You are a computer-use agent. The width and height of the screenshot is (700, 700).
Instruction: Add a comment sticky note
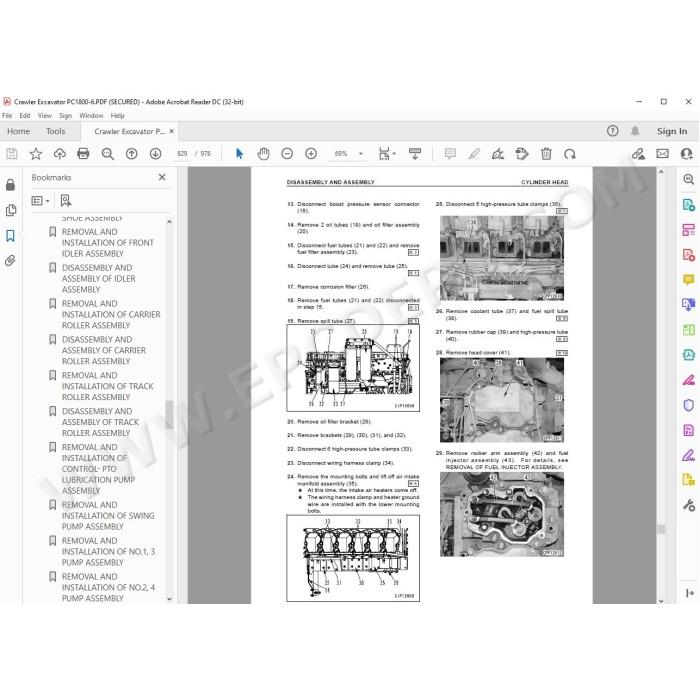coord(450,154)
